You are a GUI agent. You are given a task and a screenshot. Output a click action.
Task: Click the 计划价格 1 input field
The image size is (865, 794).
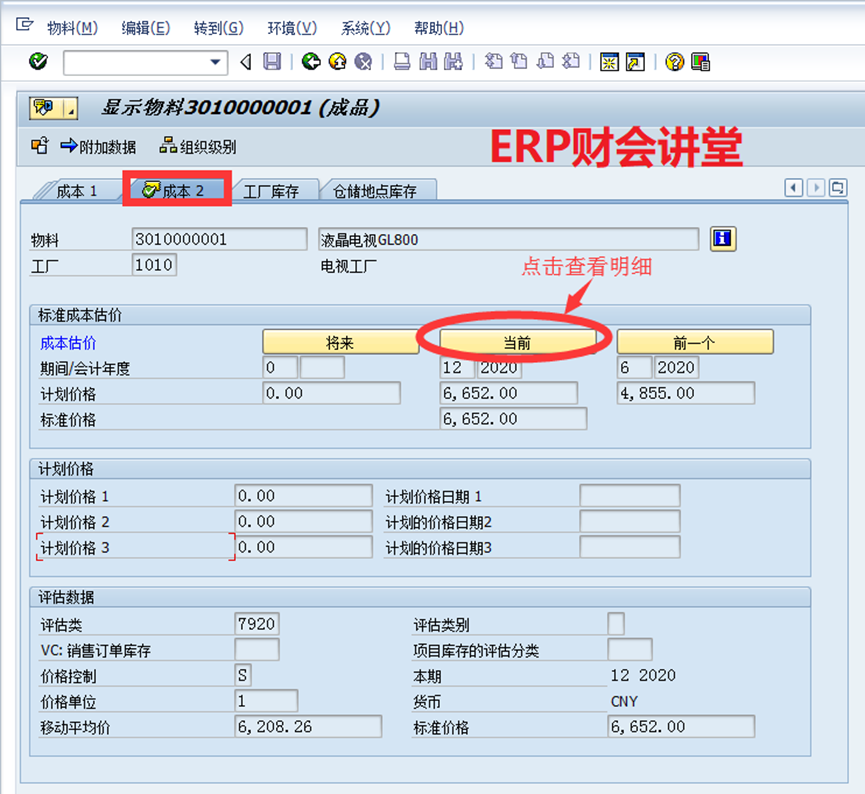(x=303, y=496)
